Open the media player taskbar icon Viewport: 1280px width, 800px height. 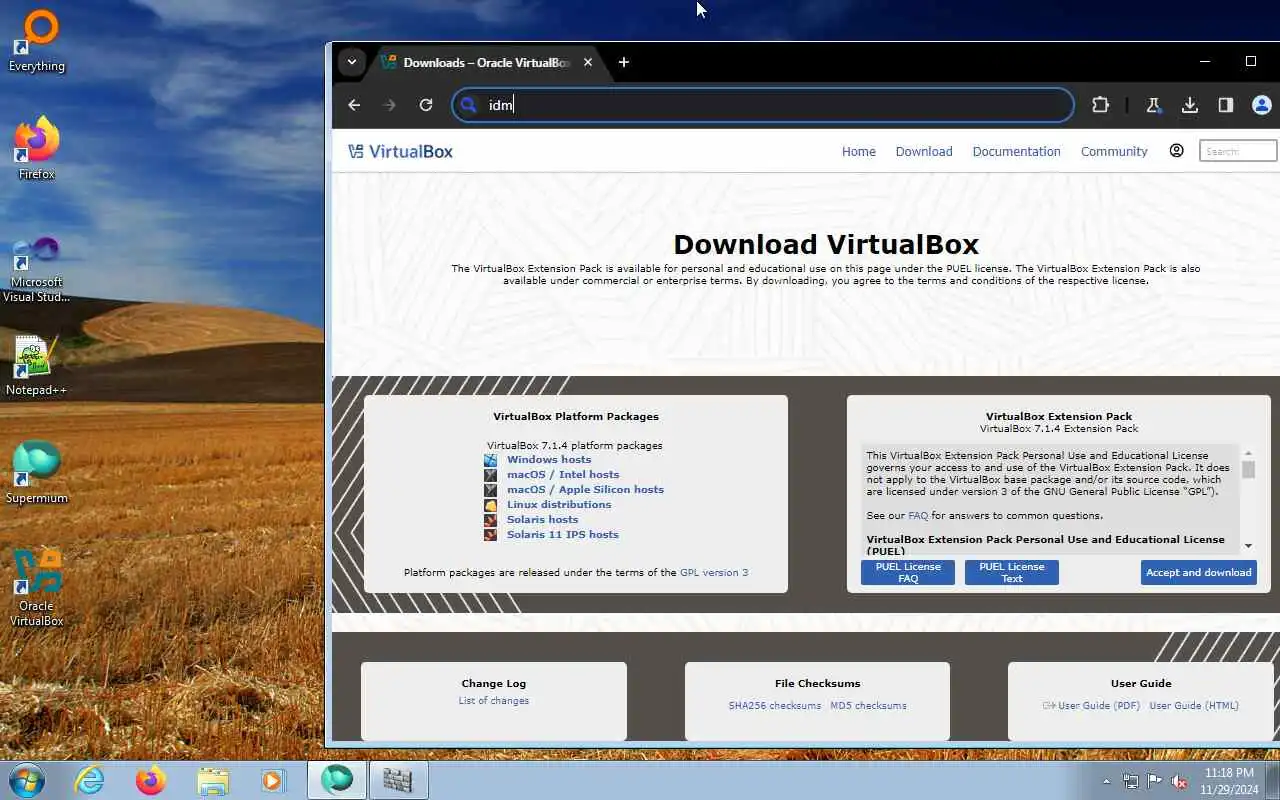point(272,780)
